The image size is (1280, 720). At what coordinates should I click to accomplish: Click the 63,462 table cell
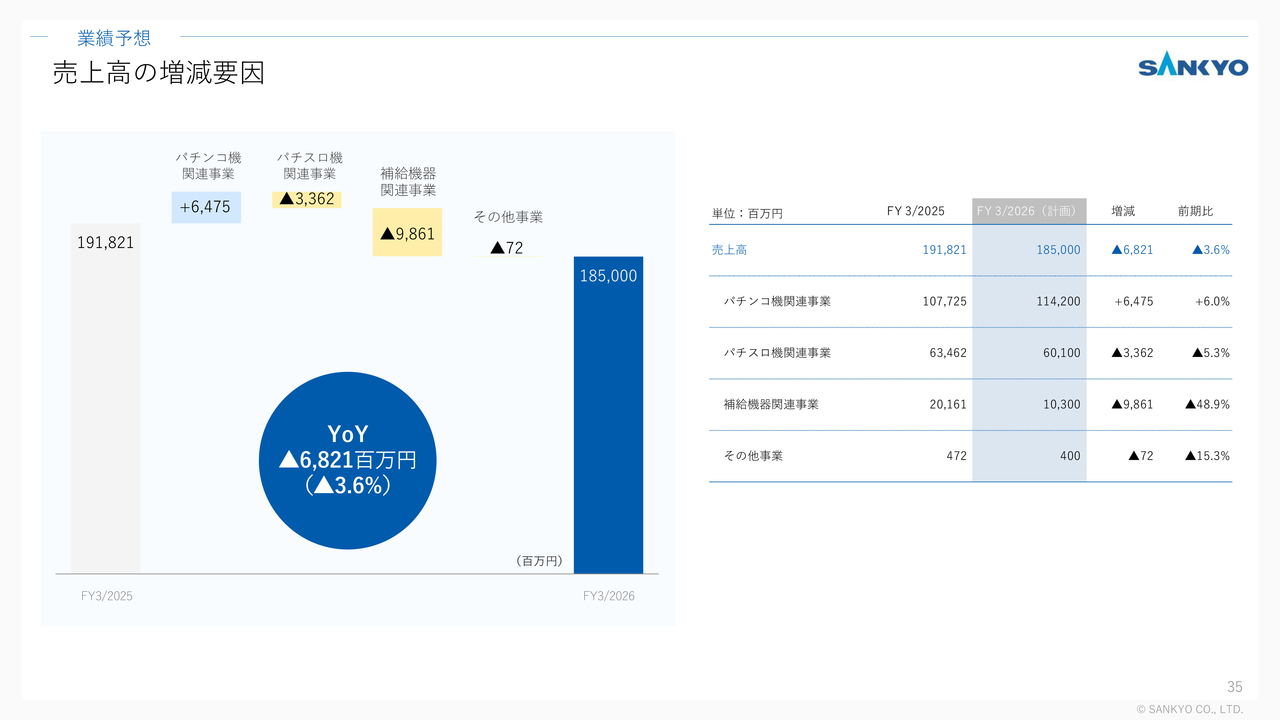pyautogui.click(x=948, y=353)
